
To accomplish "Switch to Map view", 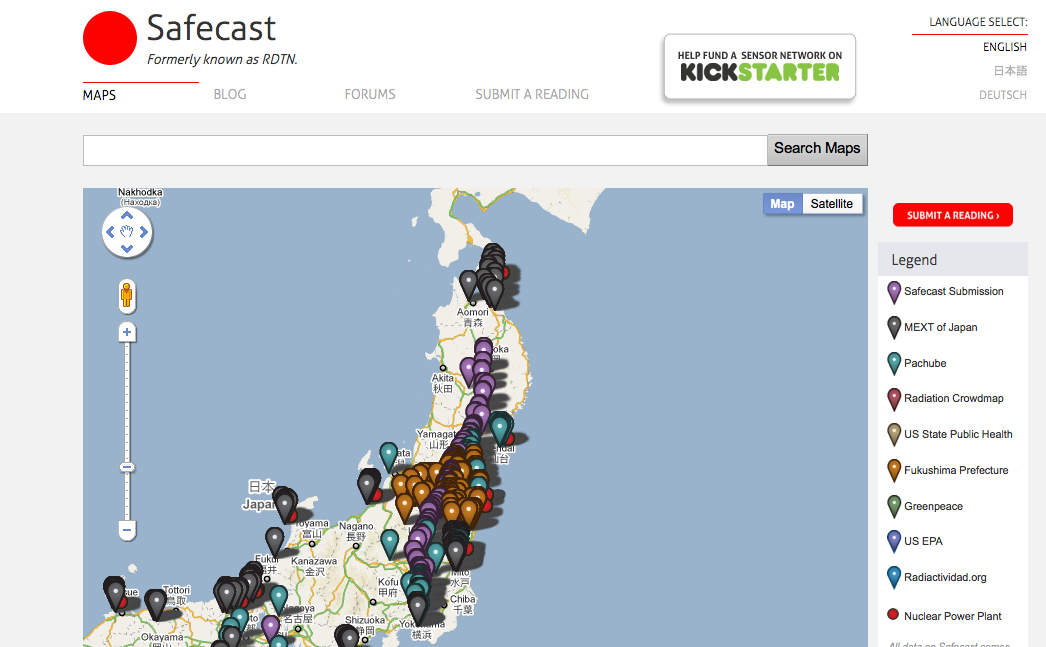I will coord(782,204).
